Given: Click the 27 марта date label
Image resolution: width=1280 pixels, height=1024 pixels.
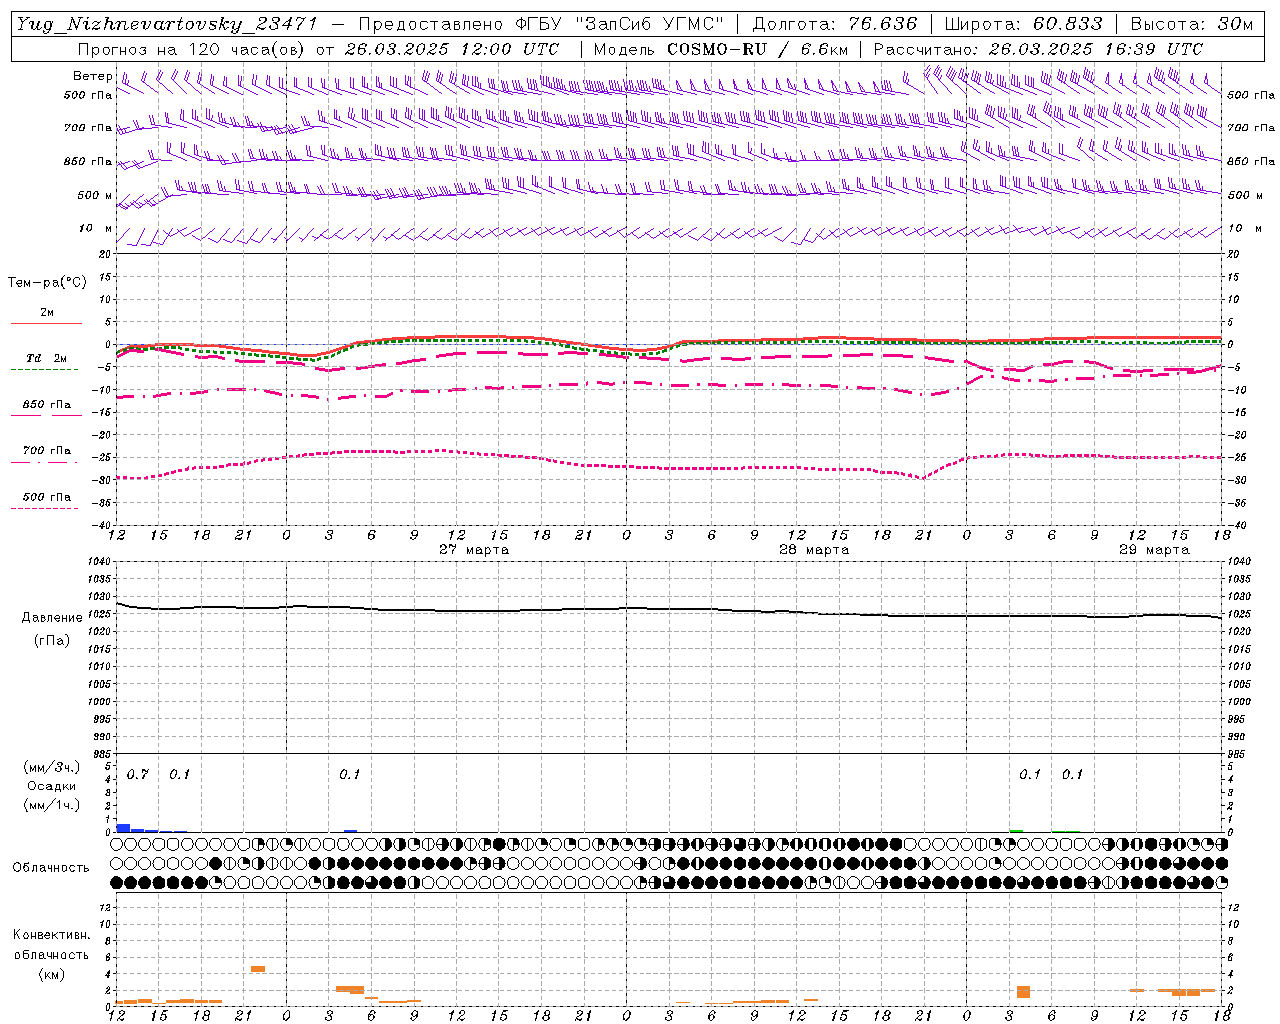Looking at the screenshot, I should coord(474,550).
